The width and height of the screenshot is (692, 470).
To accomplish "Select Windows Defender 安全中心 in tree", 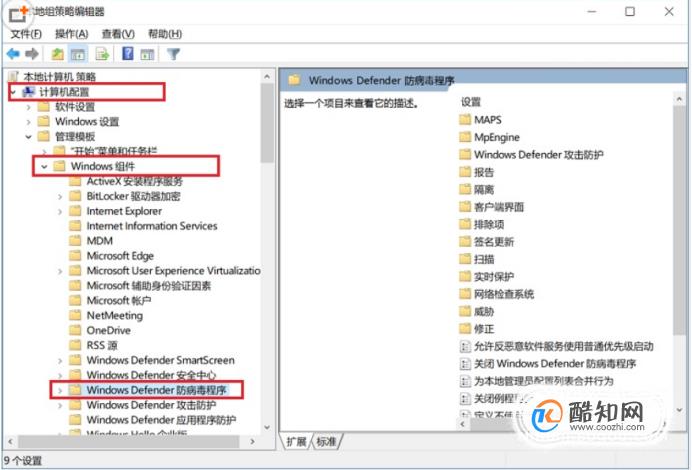I will coord(151,375).
